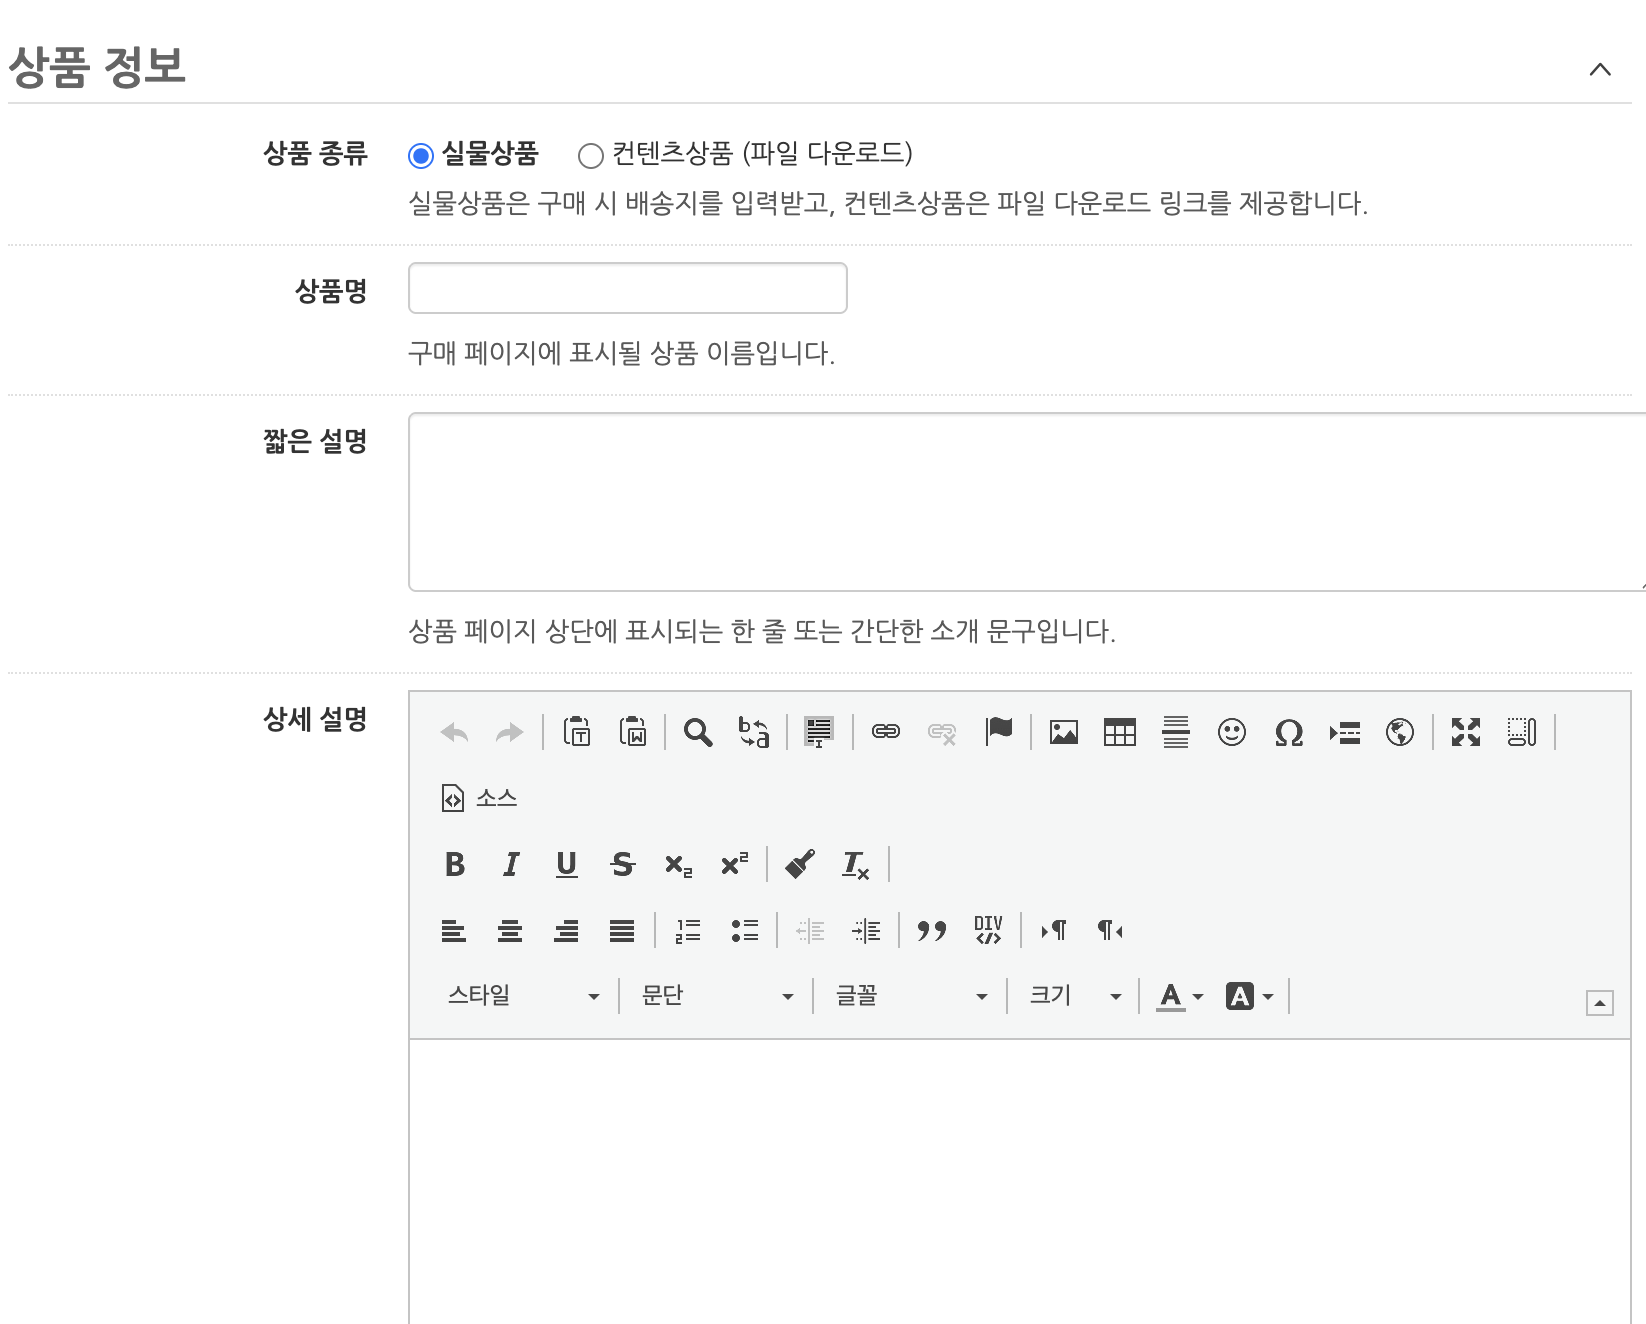Increase indent of paragraph
The image size is (1646, 1324).
[x=866, y=931]
